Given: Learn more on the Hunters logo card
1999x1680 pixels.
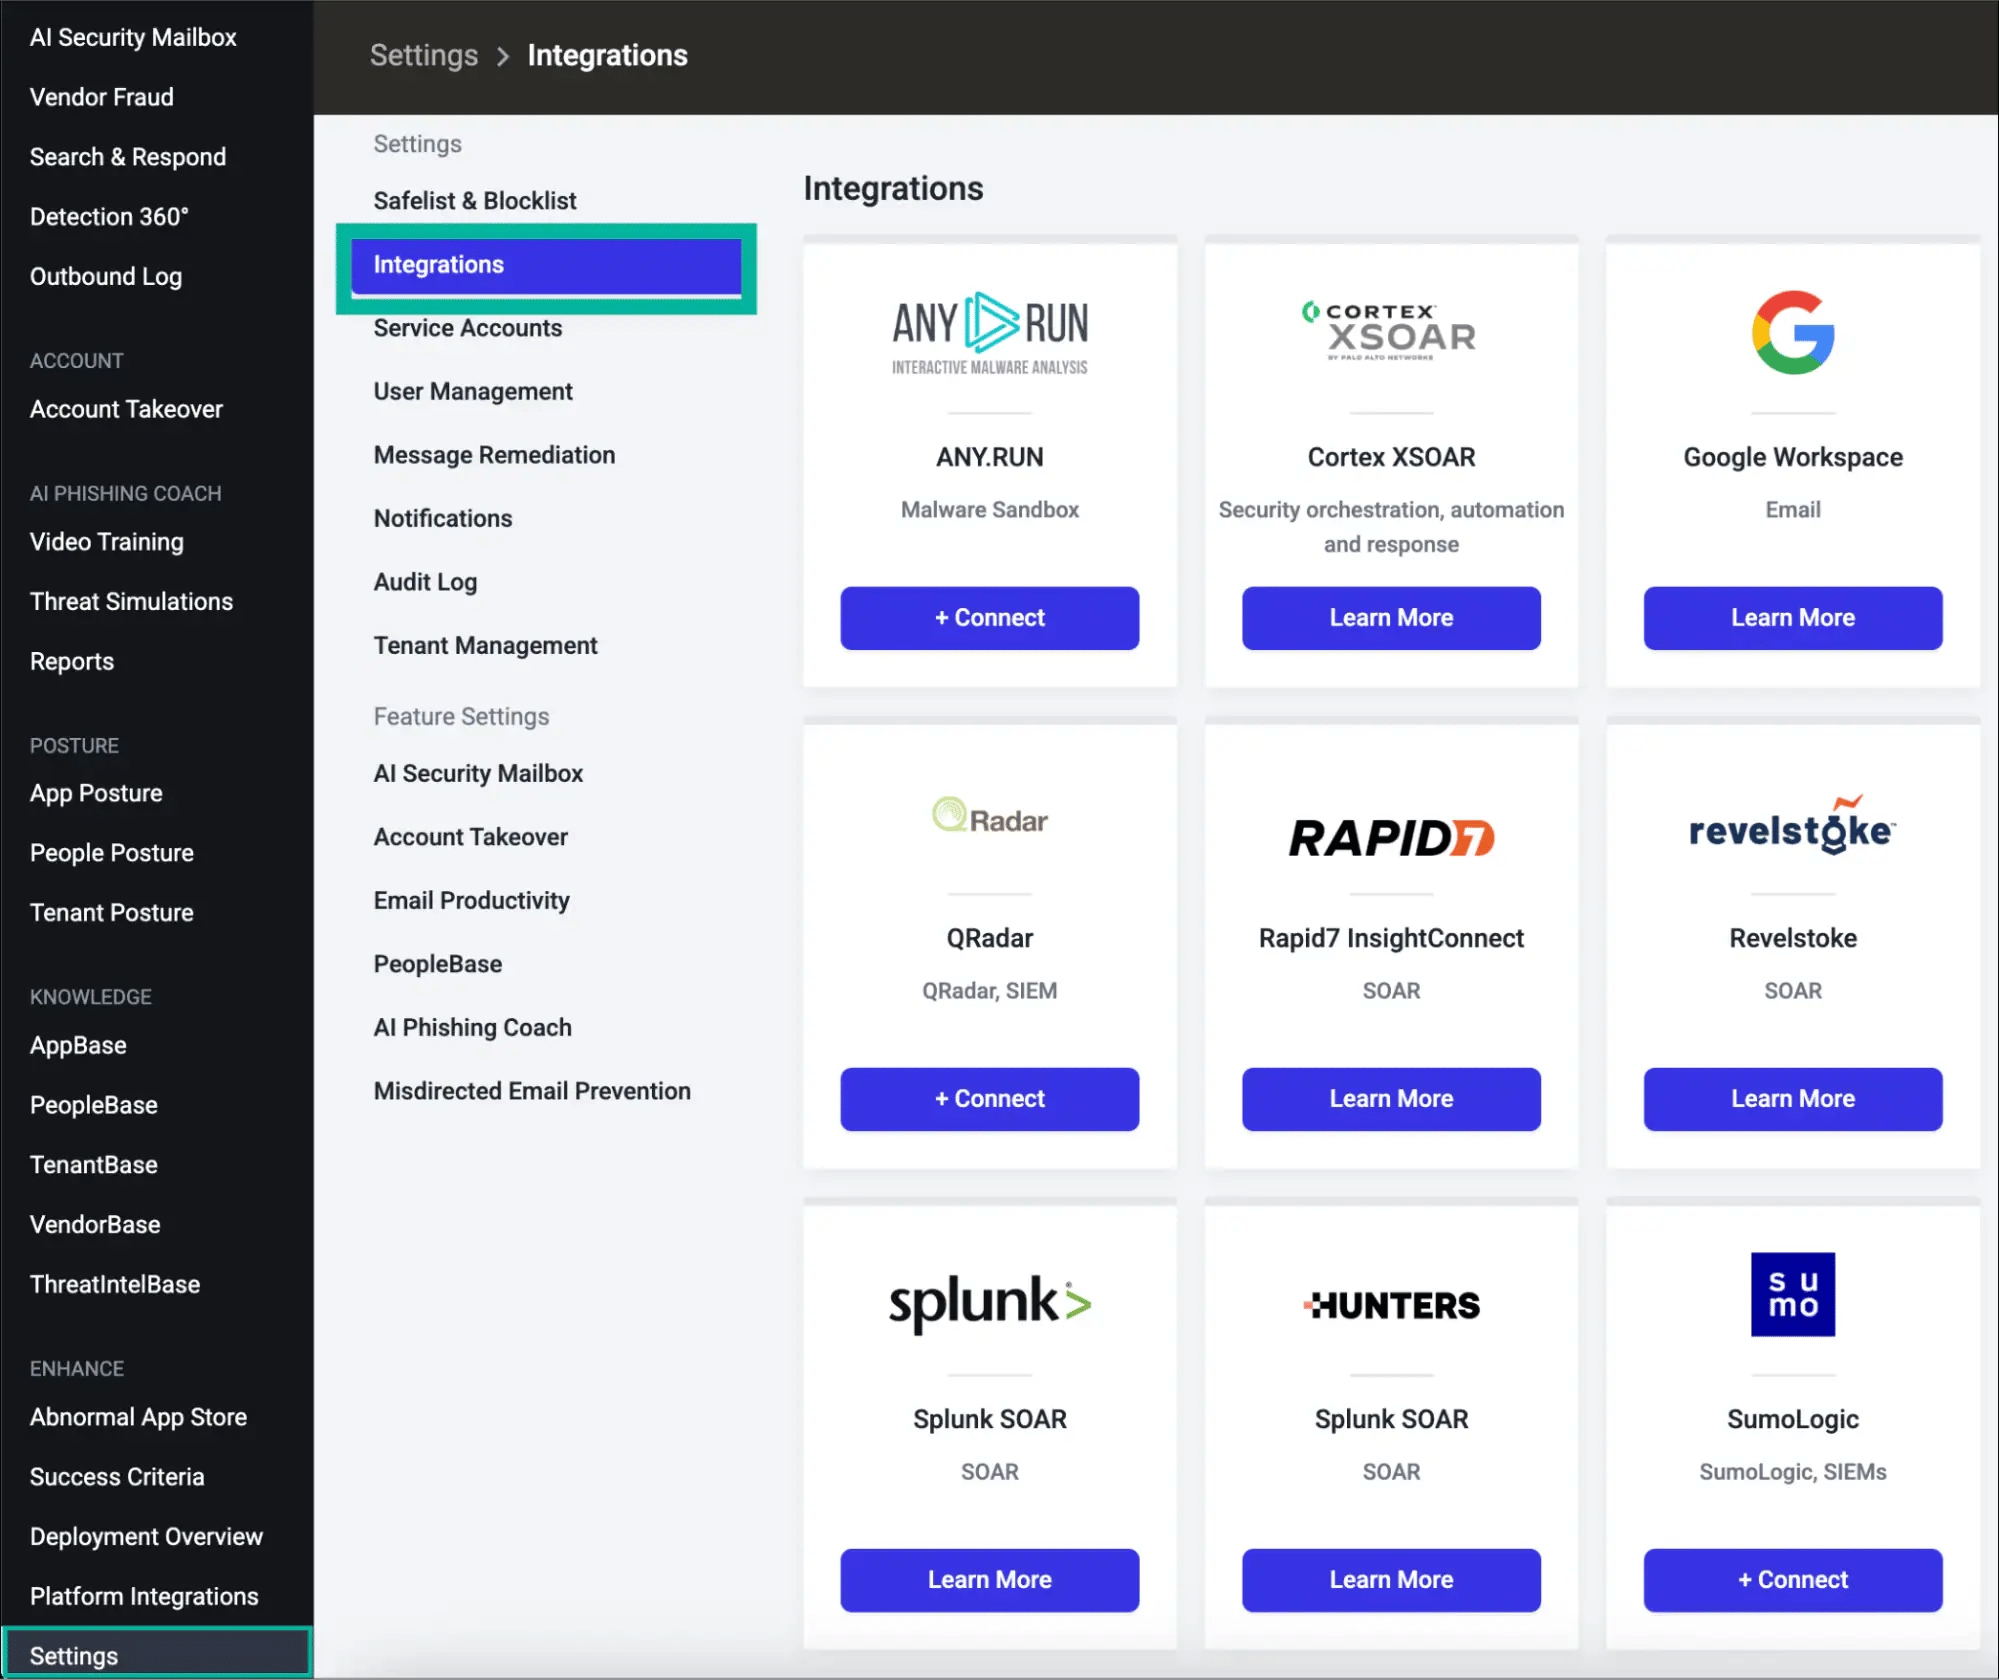Looking at the screenshot, I should click(1391, 1580).
